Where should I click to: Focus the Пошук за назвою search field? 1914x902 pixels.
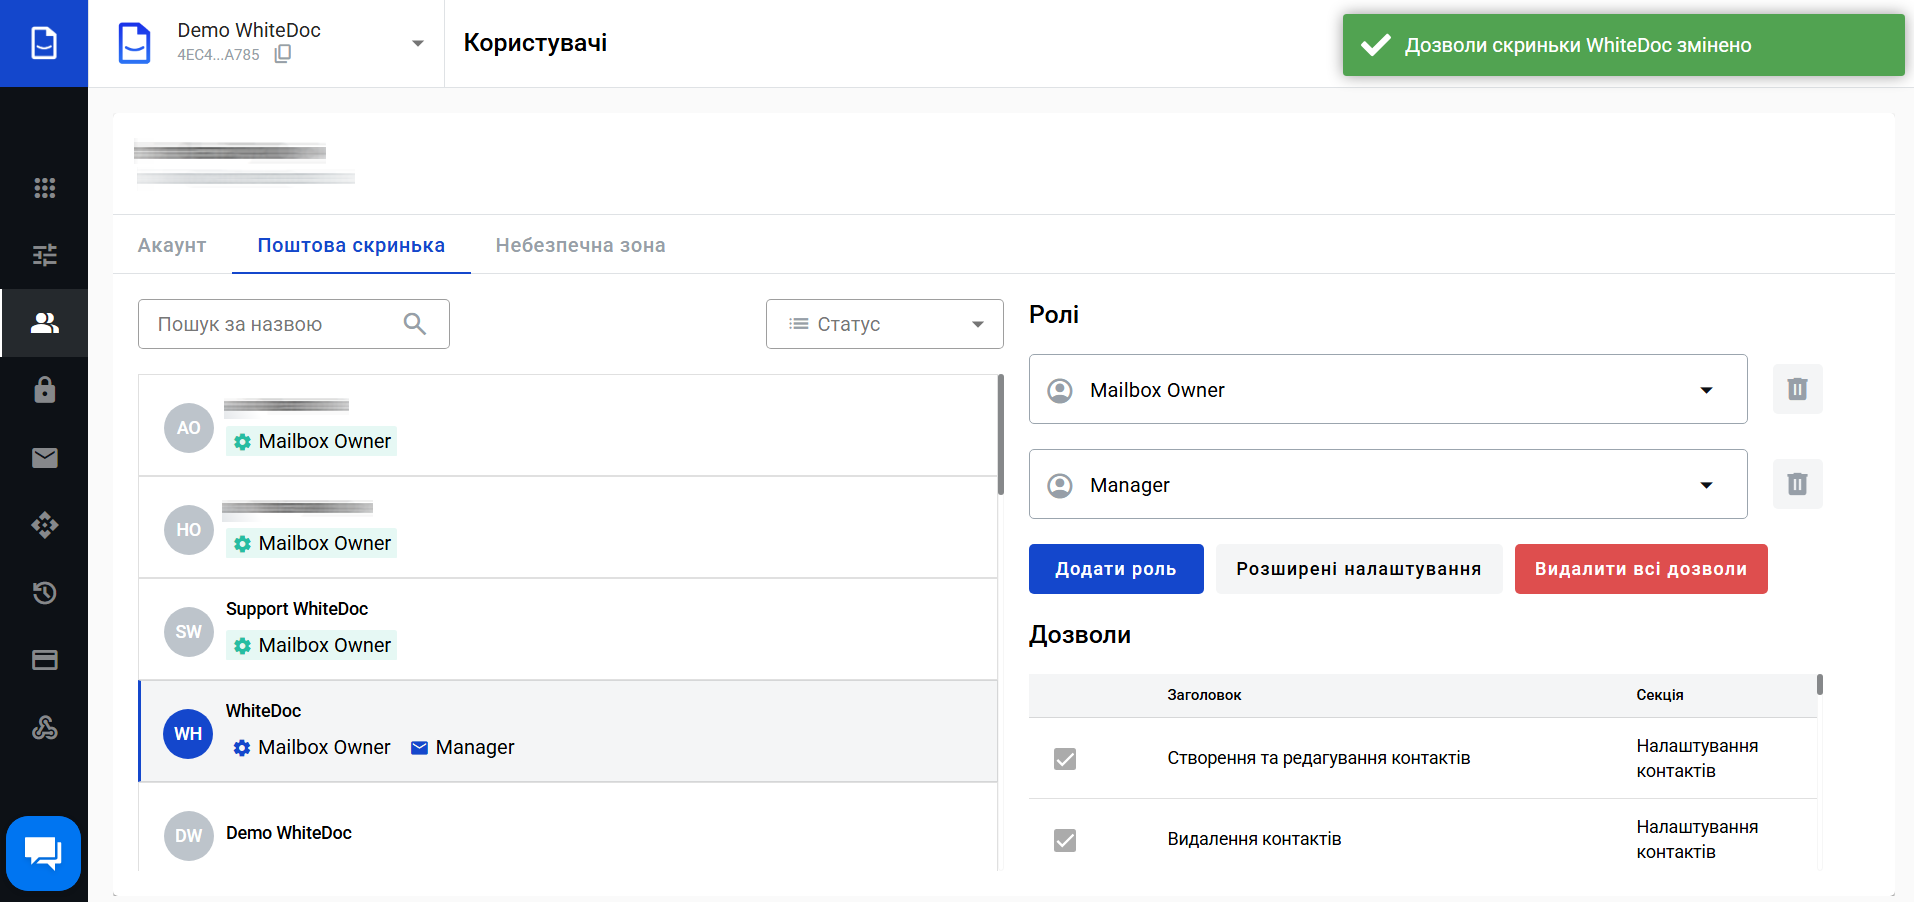coord(294,324)
